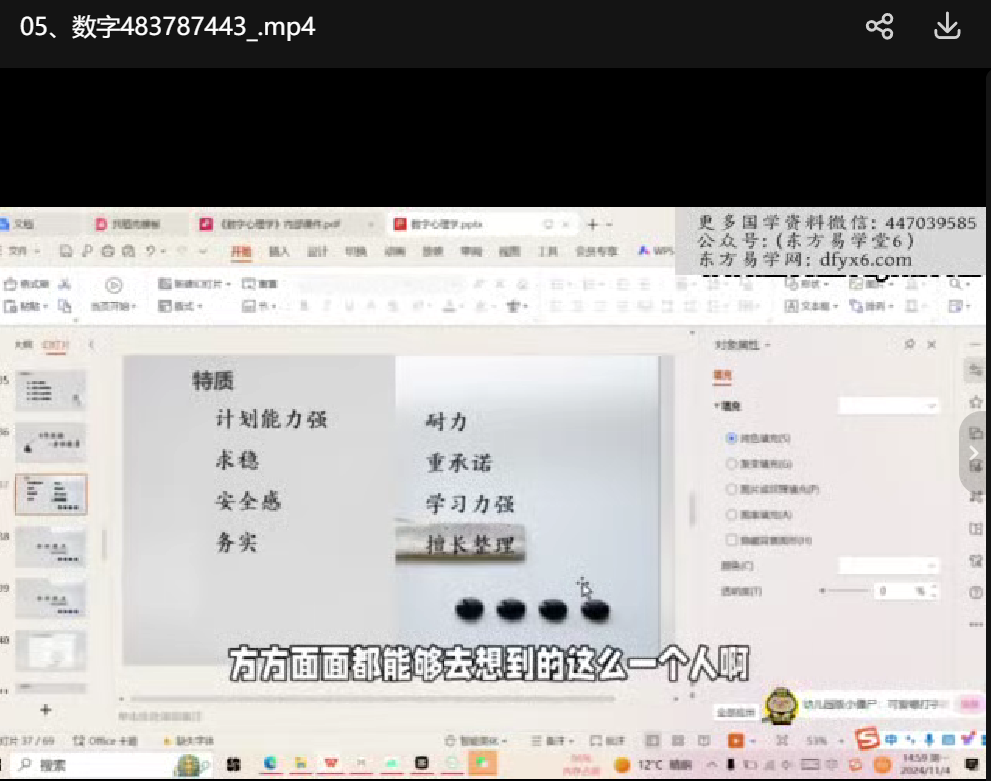Viewport: 991px width, 781px height.
Task: Click the play-from-current-slide icon in ribbon
Action: [114, 285]
